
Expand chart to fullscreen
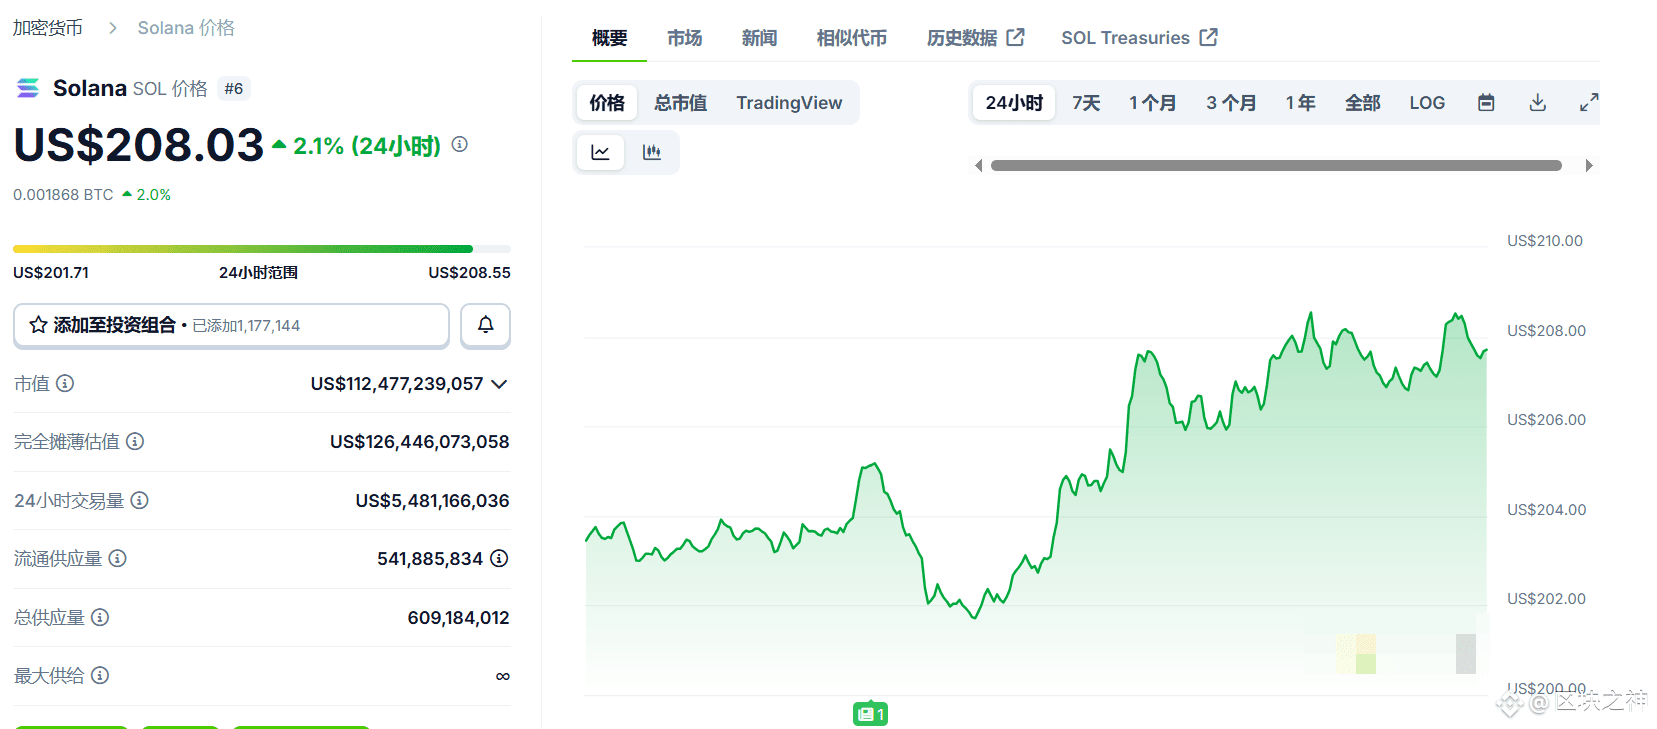[x=1589, y=102]
